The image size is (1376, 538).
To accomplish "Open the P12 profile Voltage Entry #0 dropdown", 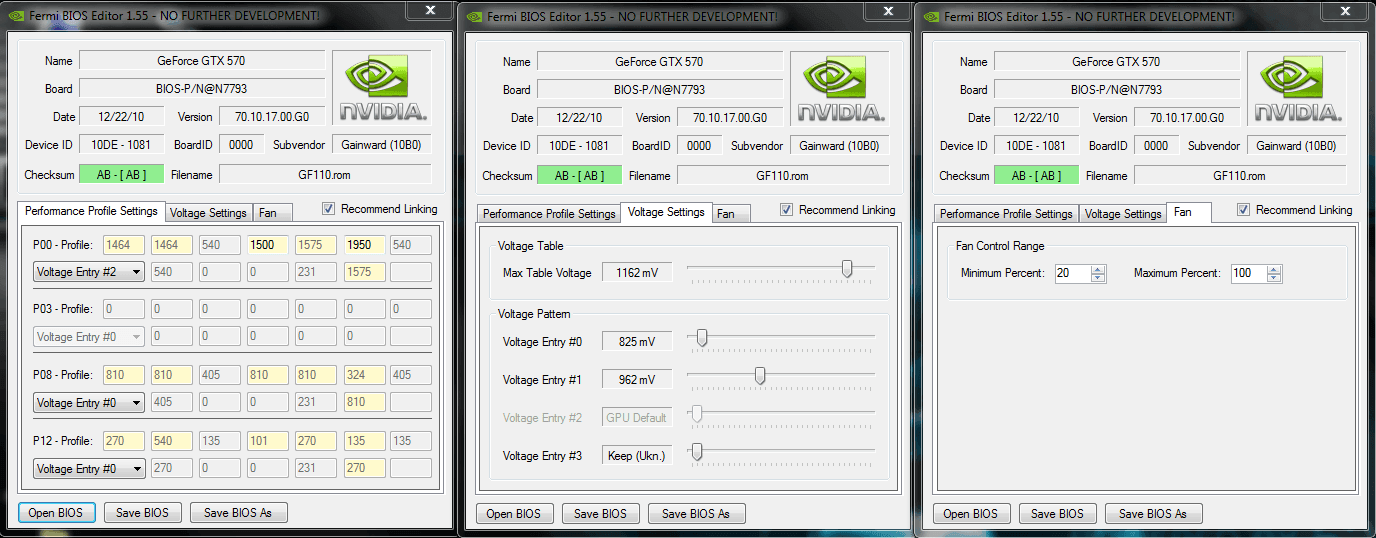I will pos(89,469).
